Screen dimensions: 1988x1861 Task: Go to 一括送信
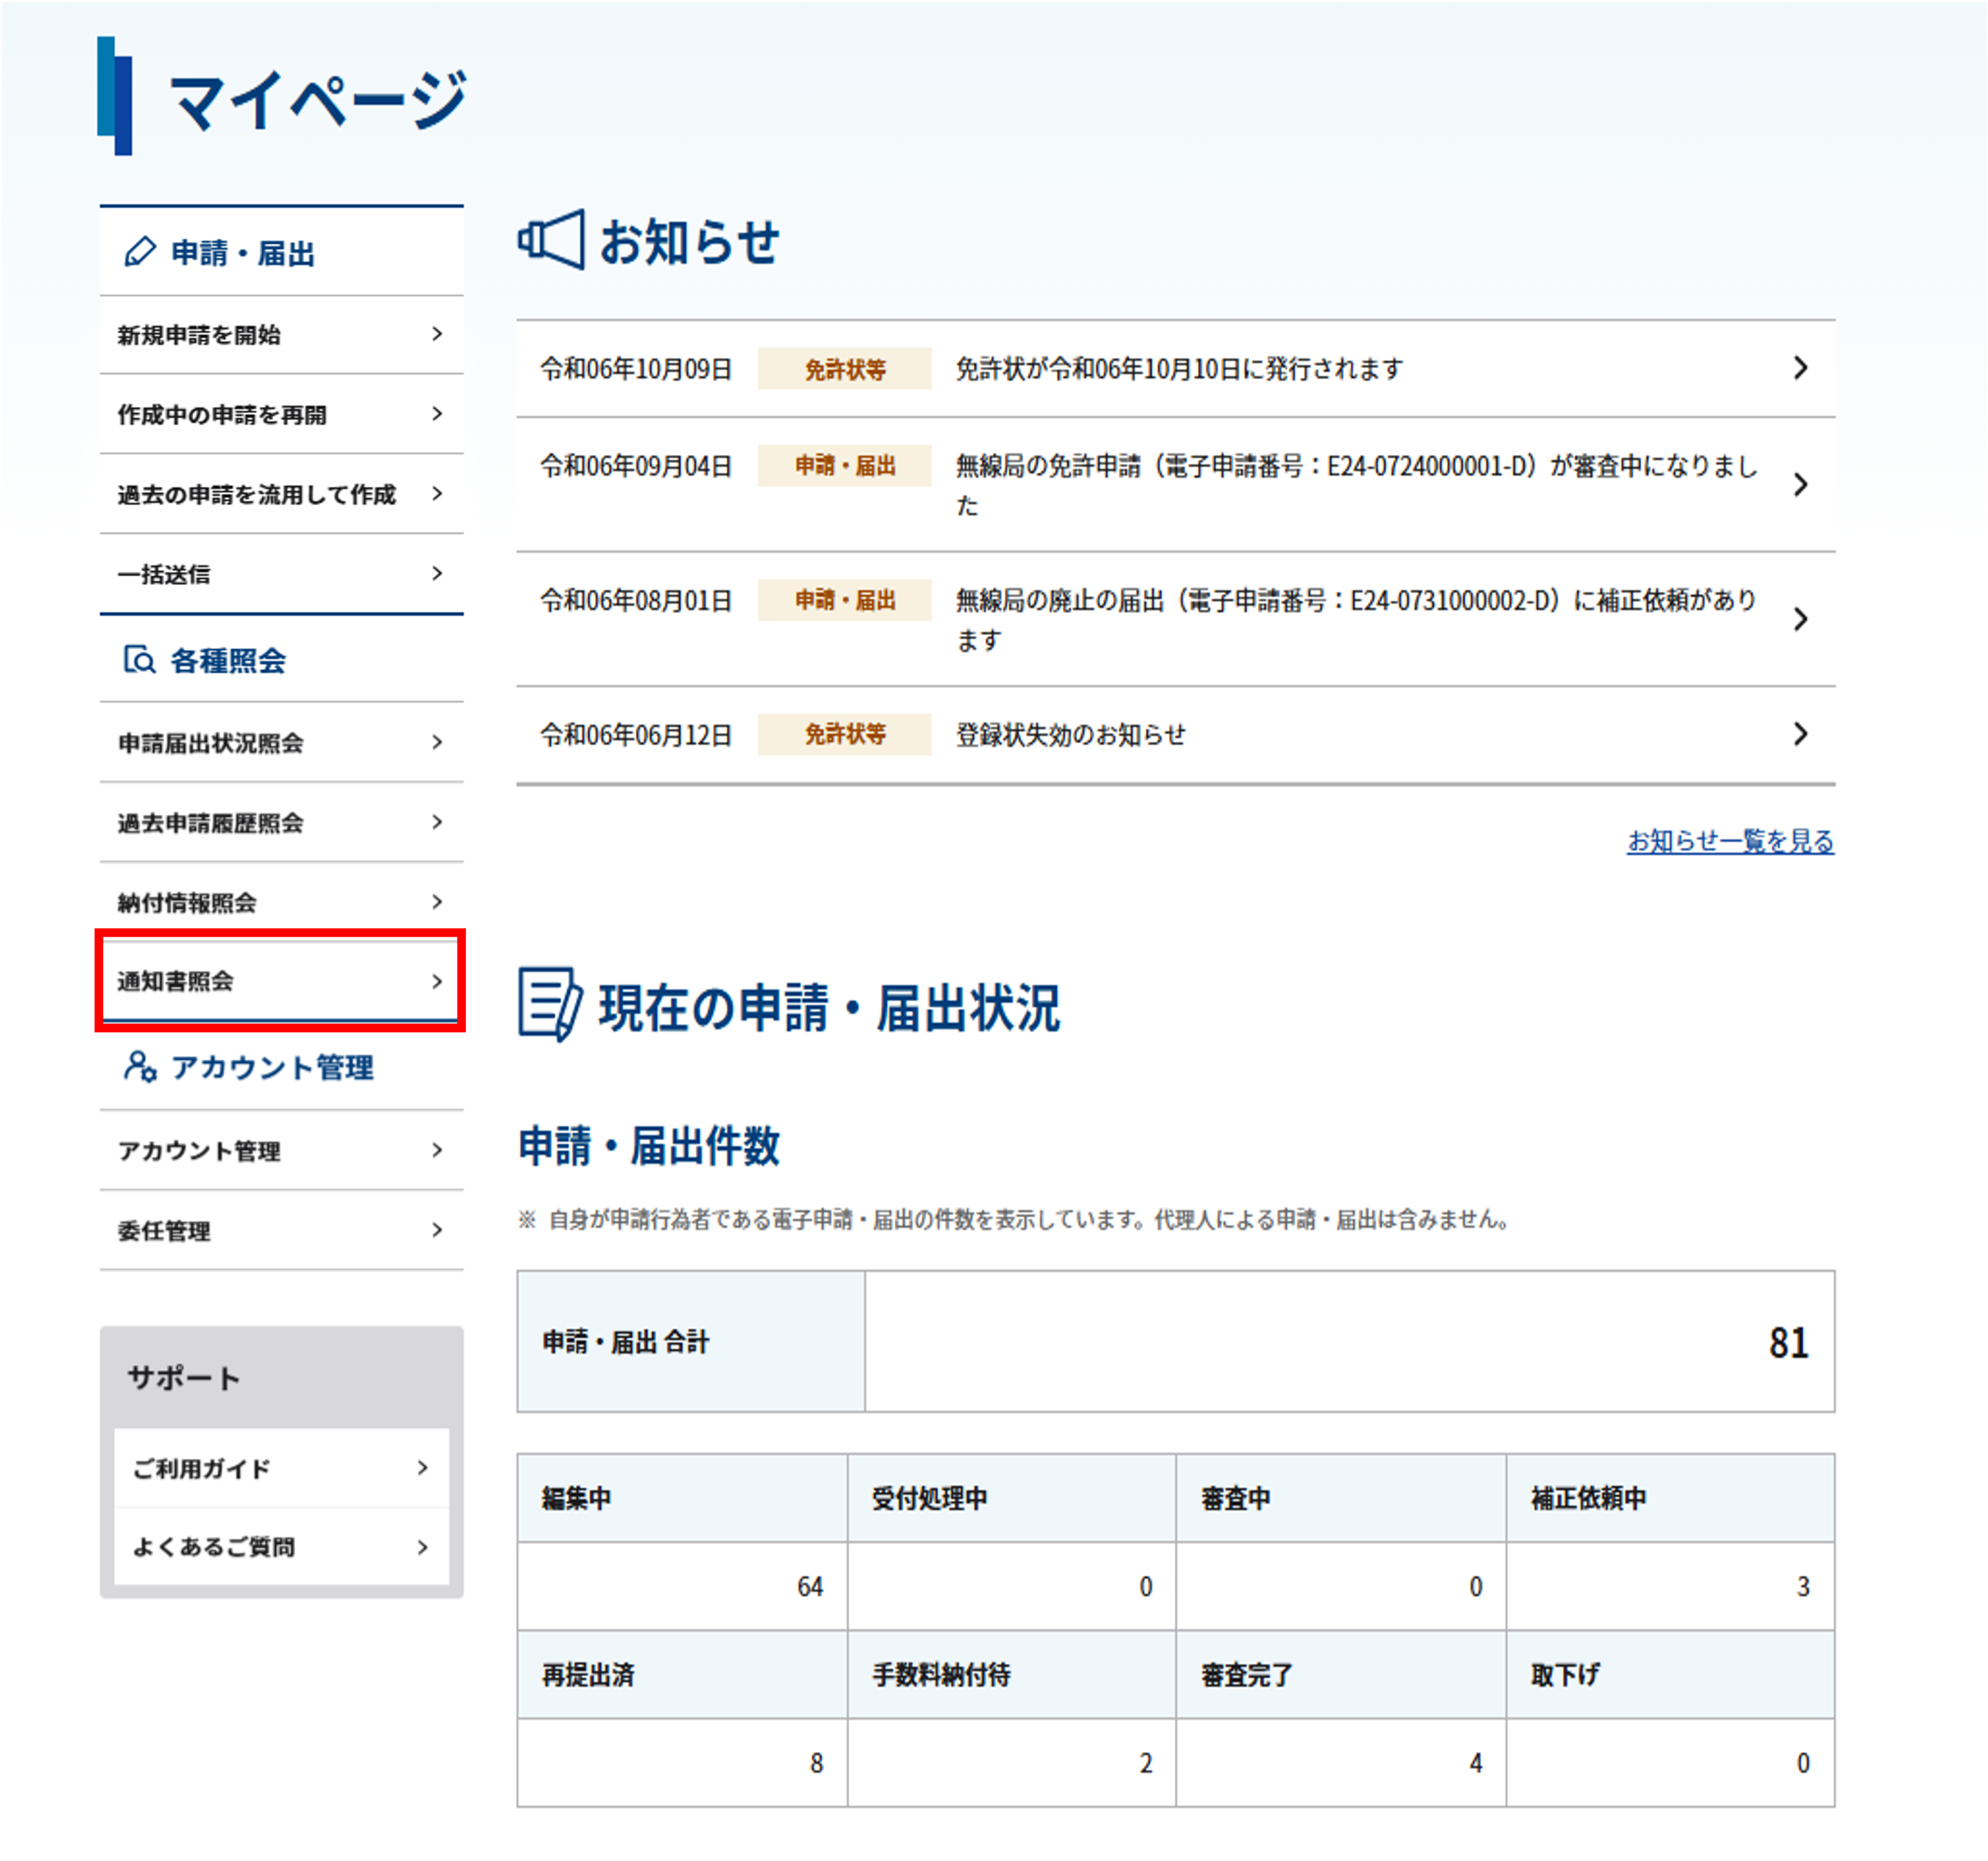coord(281,574)
